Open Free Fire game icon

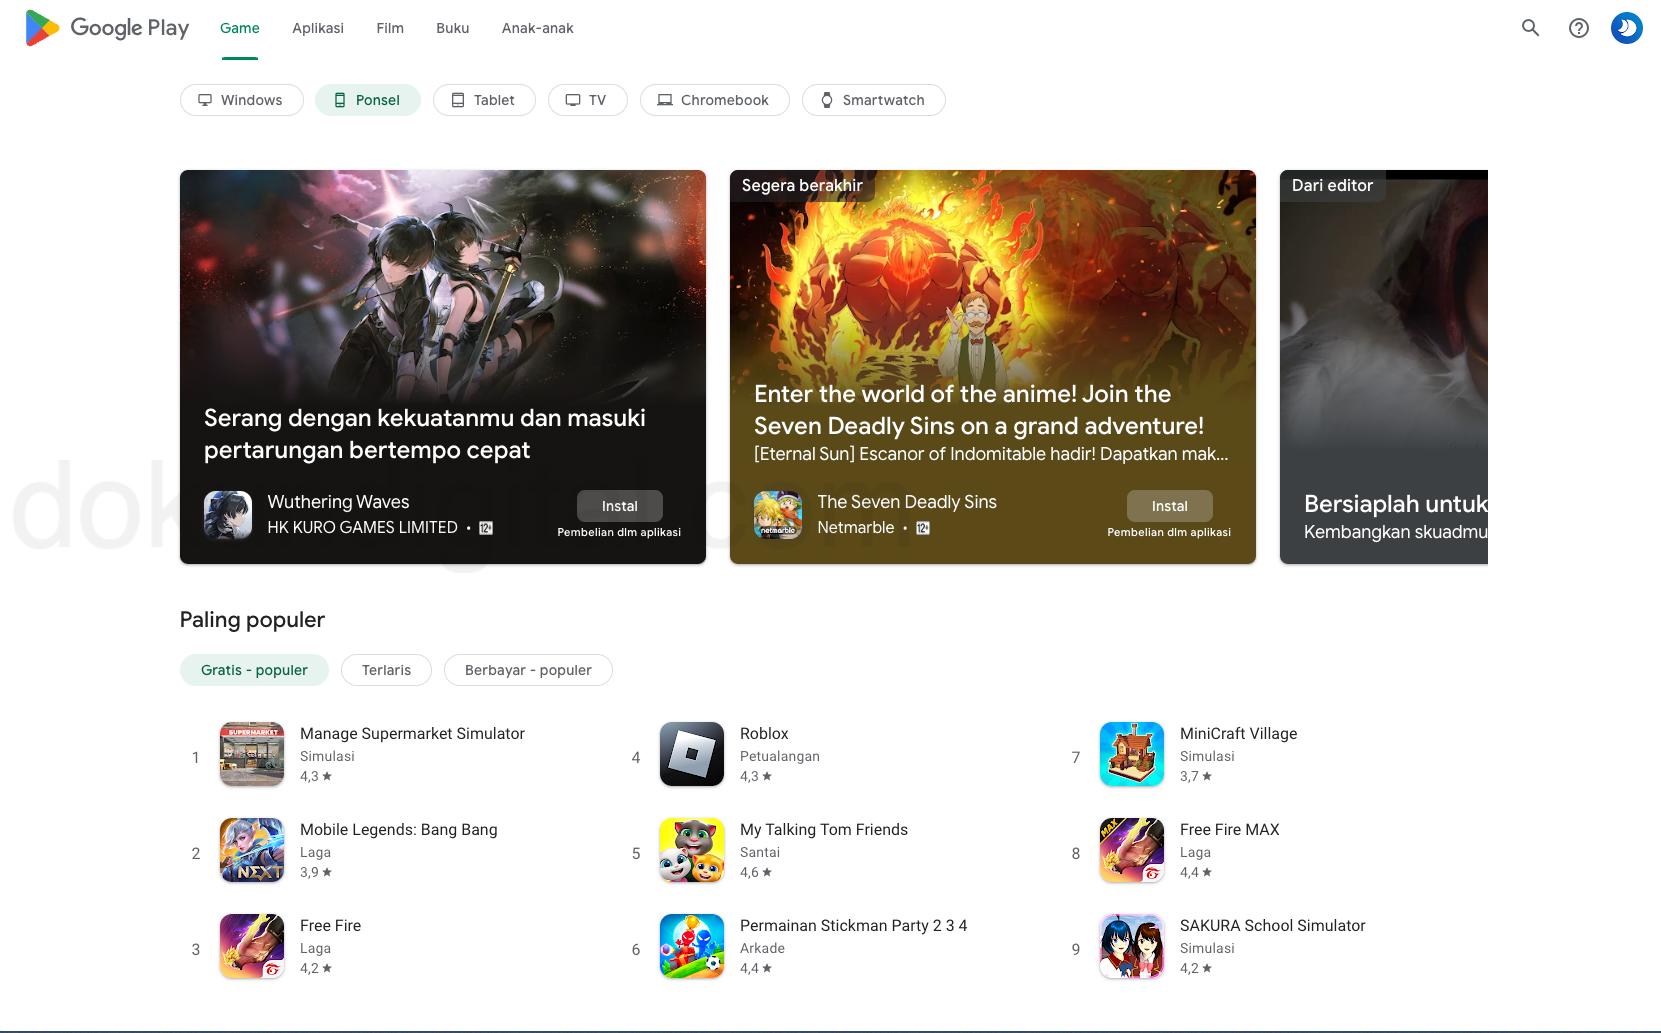coord(252,946)
